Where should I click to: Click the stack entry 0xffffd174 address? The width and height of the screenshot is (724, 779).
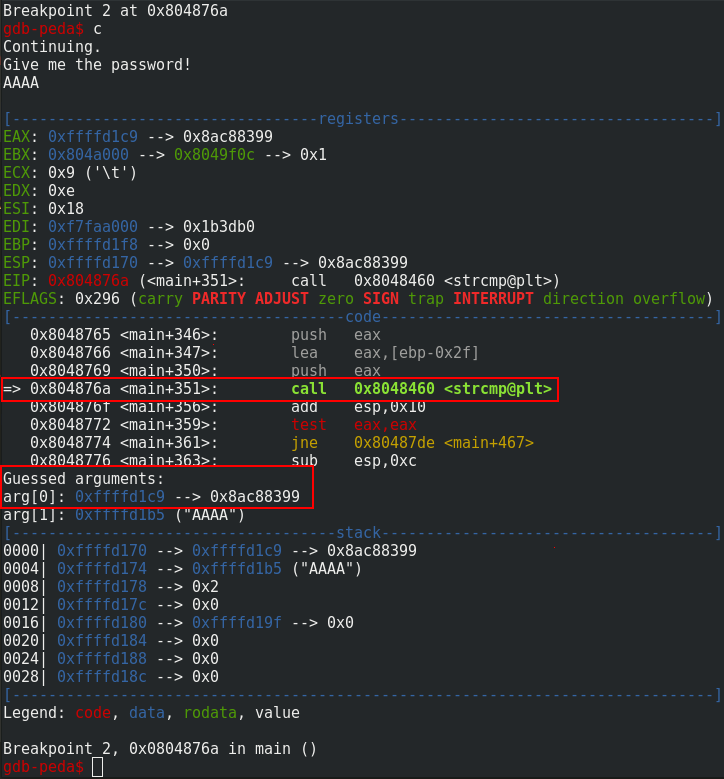[x=102, y=569]
